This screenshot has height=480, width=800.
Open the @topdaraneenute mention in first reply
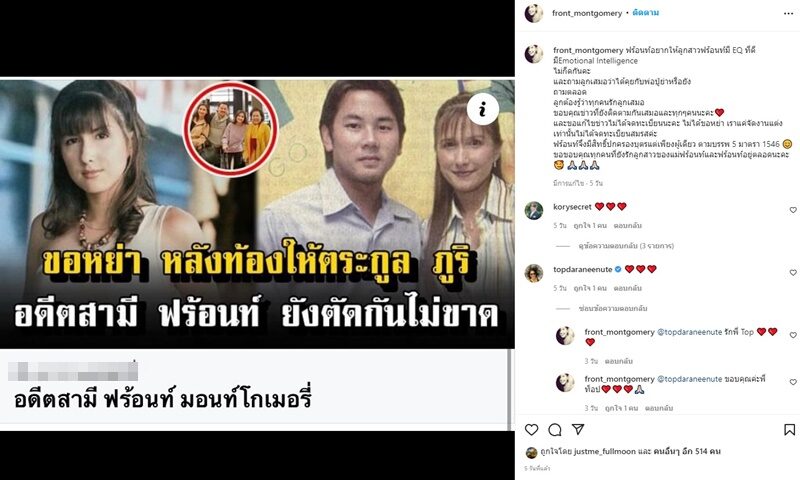pyautogui.click(x=689, y=332)
